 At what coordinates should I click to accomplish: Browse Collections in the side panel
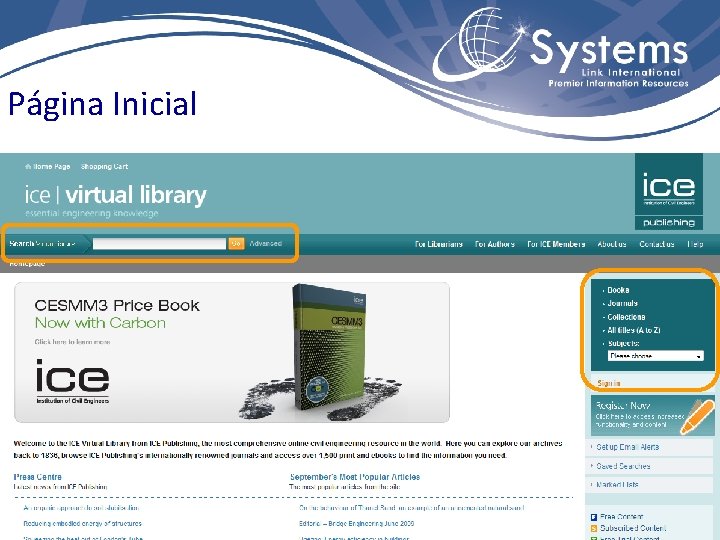pos(626,317)
